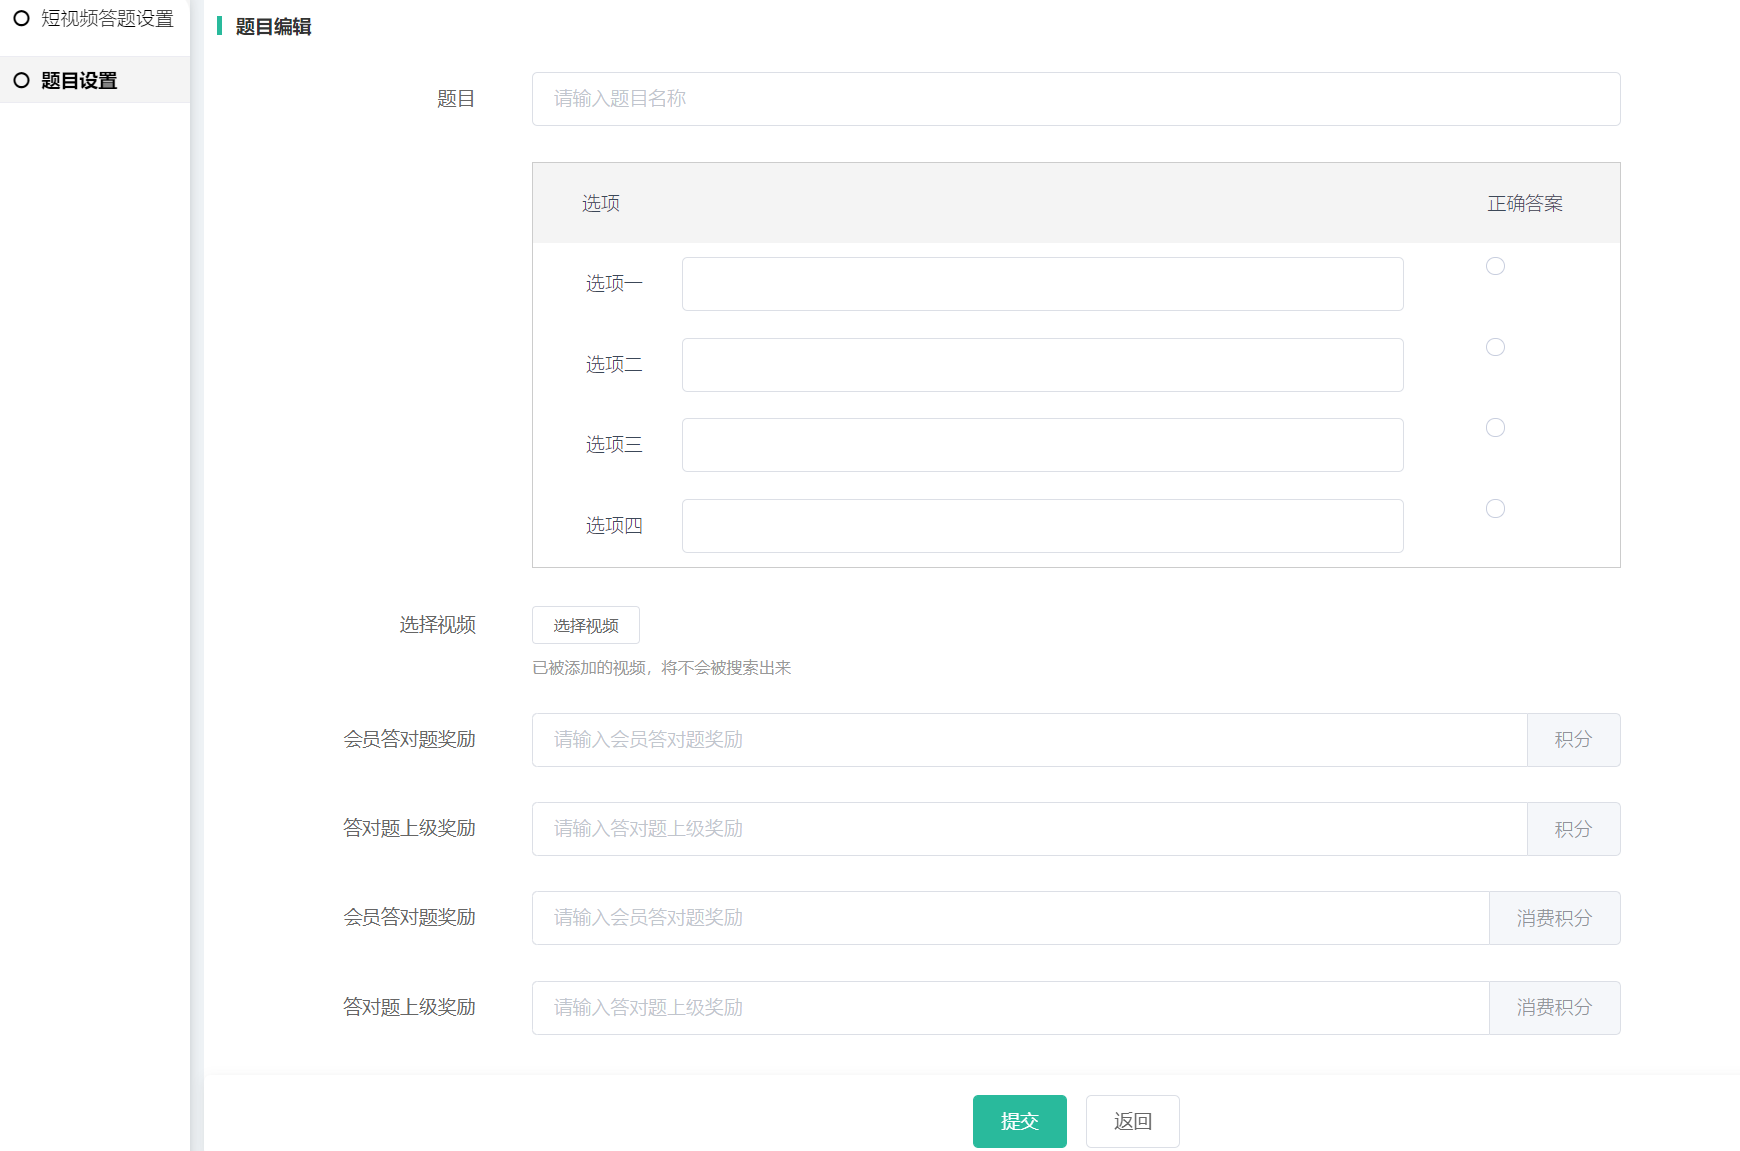Click the 选项二 text input

(1042, 365)
